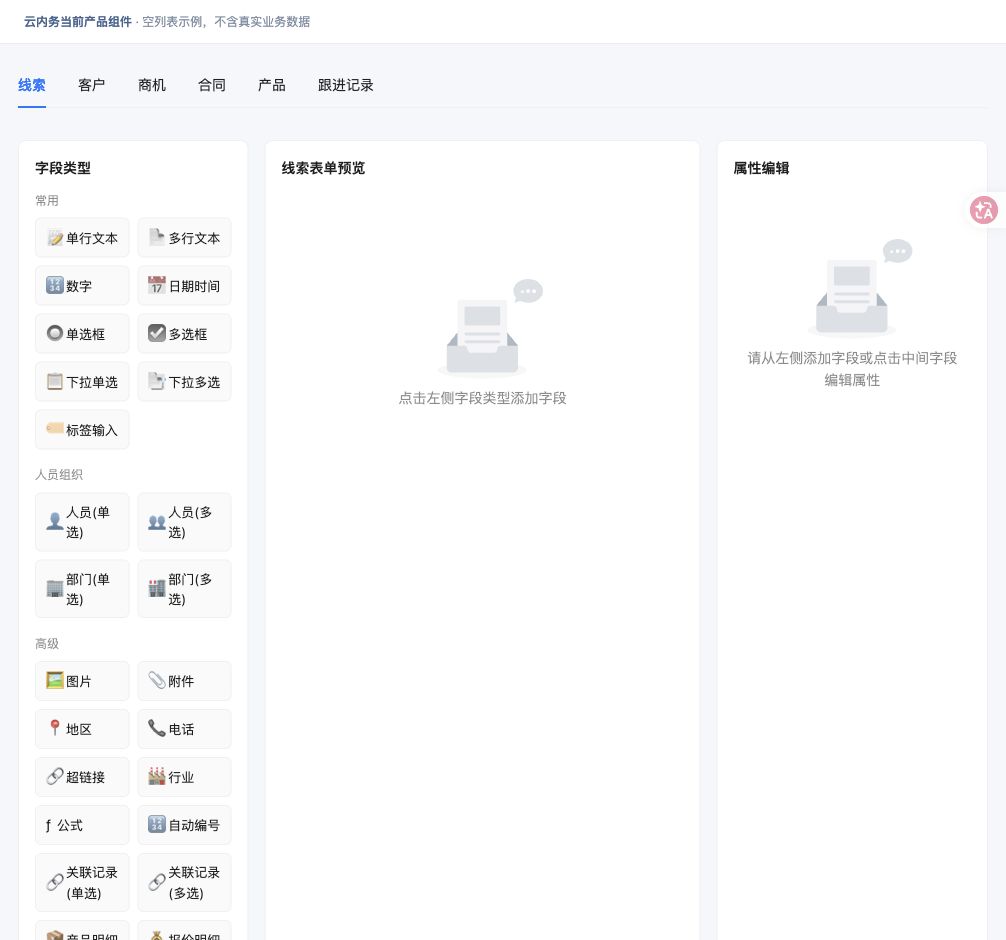Select the 产品 tab
Screen dimensions: 1006x940
coord(271,85)
